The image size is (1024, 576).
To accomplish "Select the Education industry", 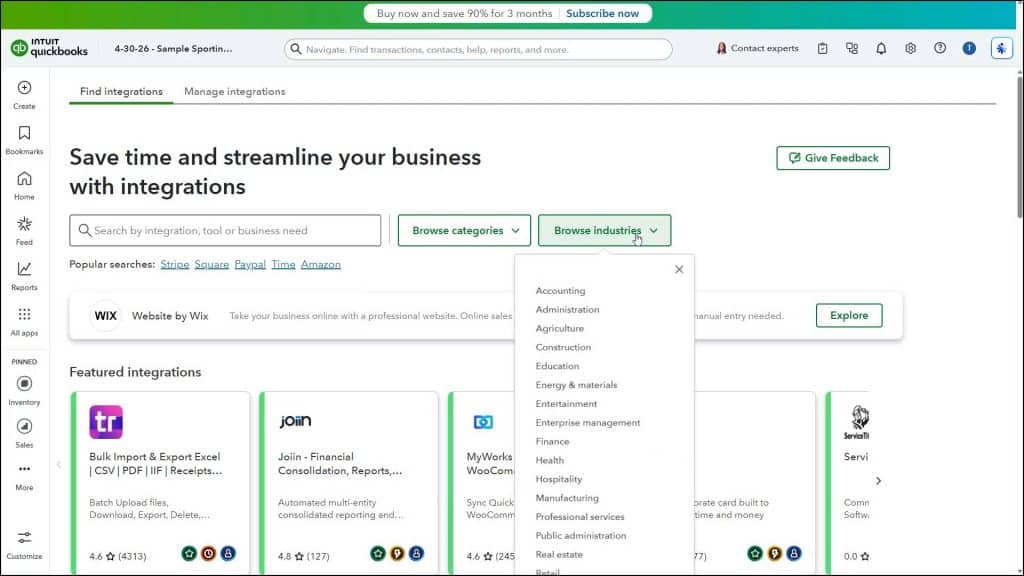I will click(x=557, y=366).
